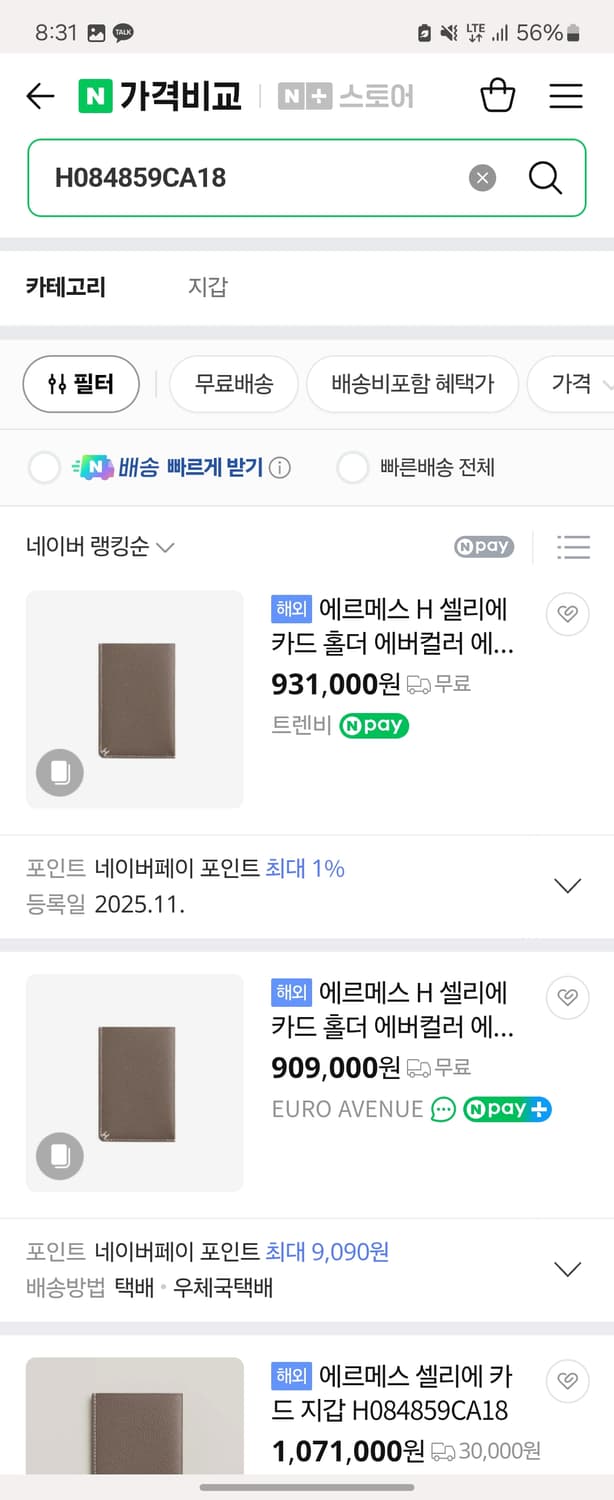Open the shopping cart bag icon
Screen dimensions: 614x1500
coord(497,95)
